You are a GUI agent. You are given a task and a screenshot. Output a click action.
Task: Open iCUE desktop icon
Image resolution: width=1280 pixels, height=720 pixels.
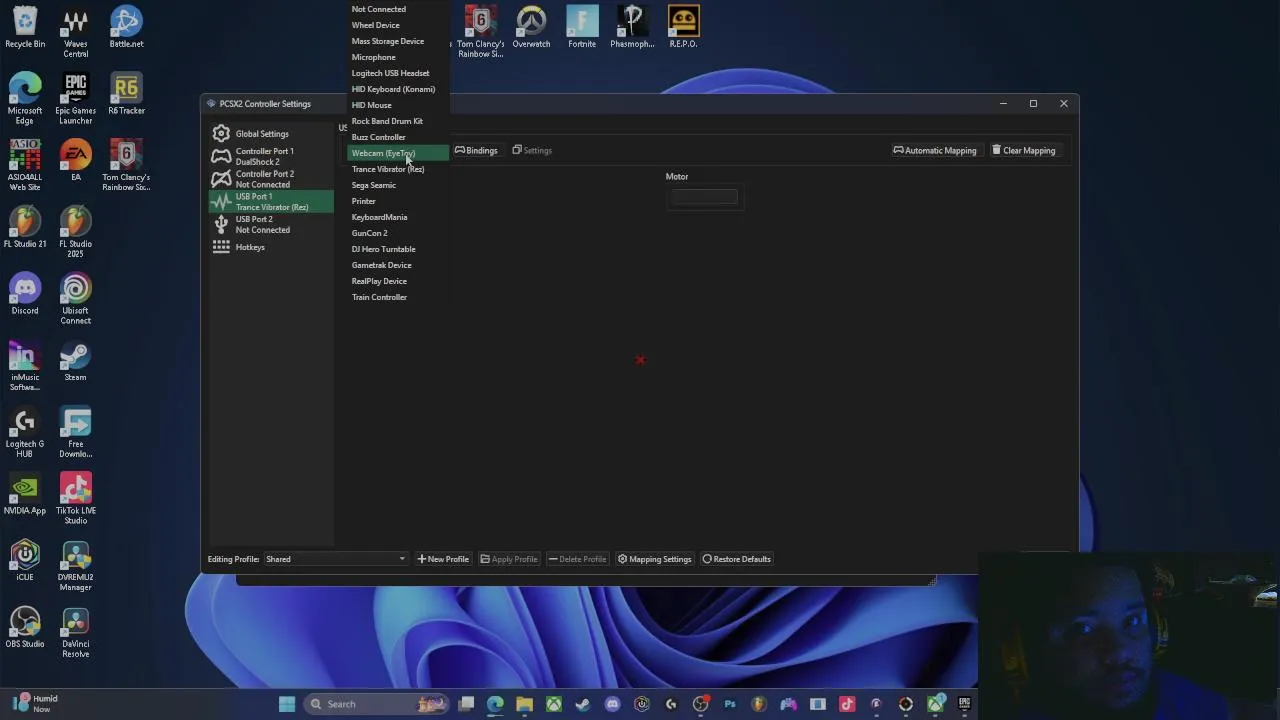pyautogui.click(x=25, y=561)
